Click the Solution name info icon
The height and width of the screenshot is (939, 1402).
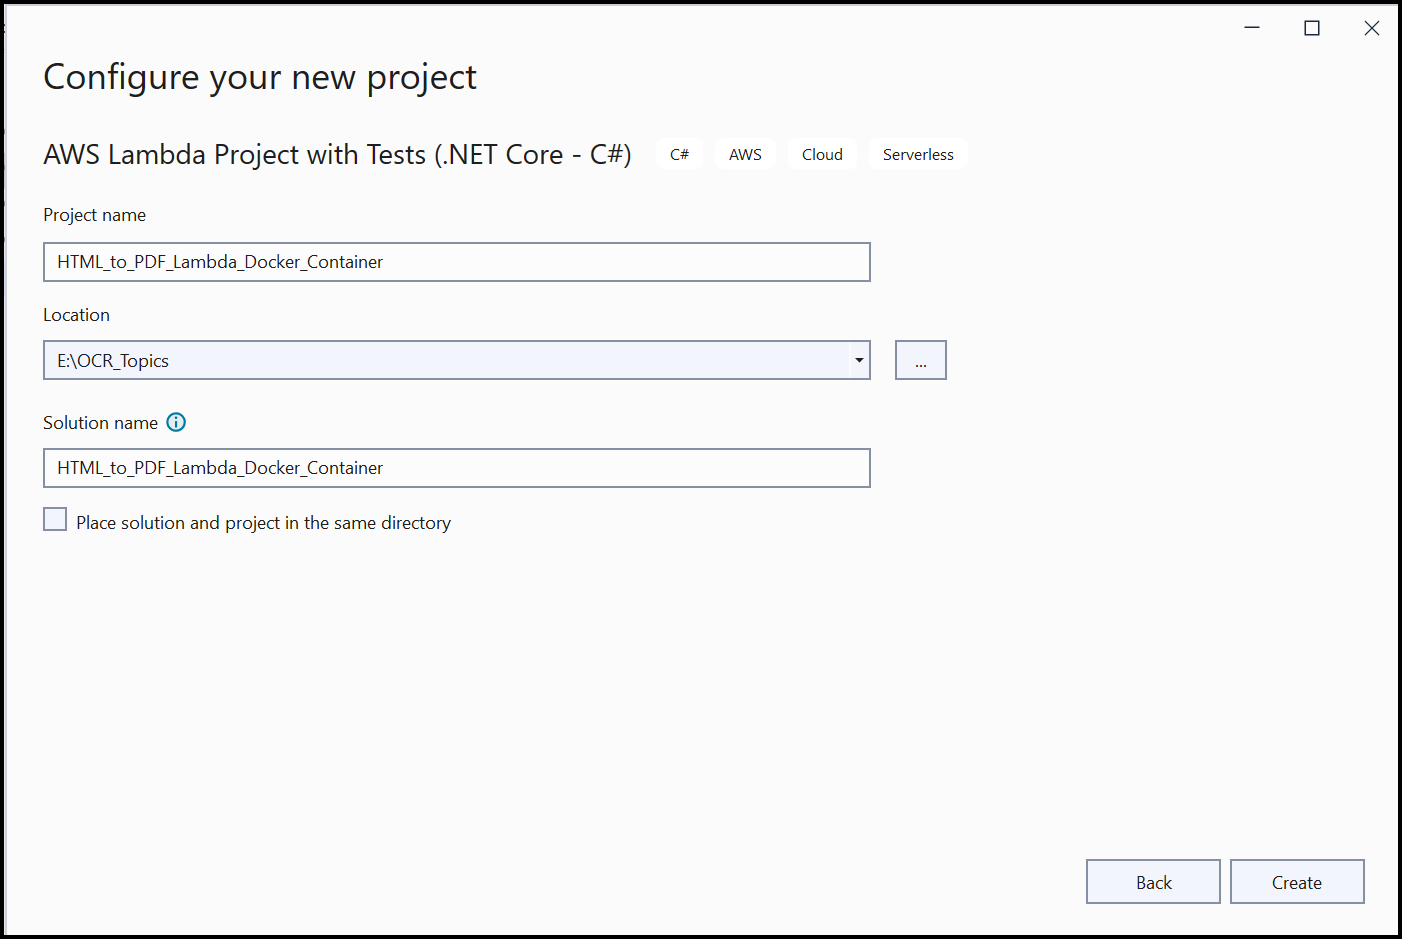(176, 422)
